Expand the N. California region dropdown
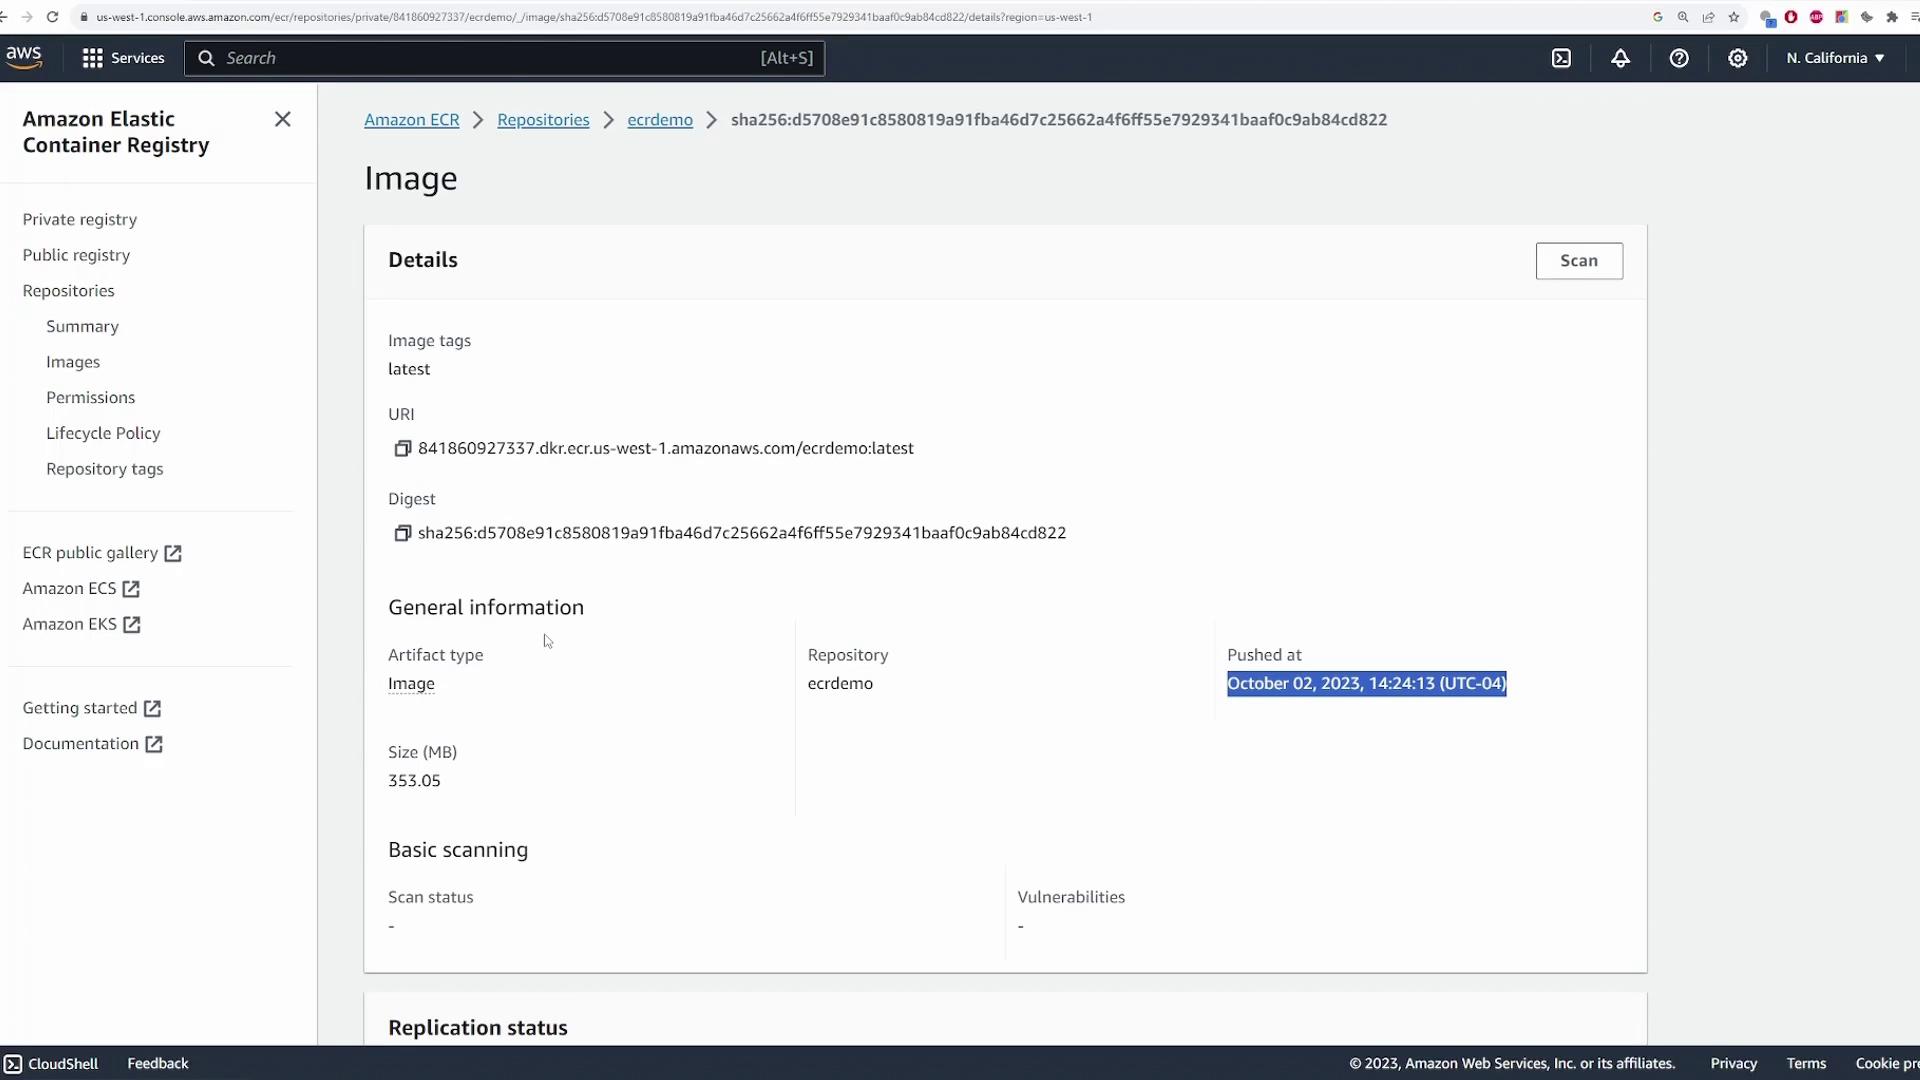 click(1835, 58)
